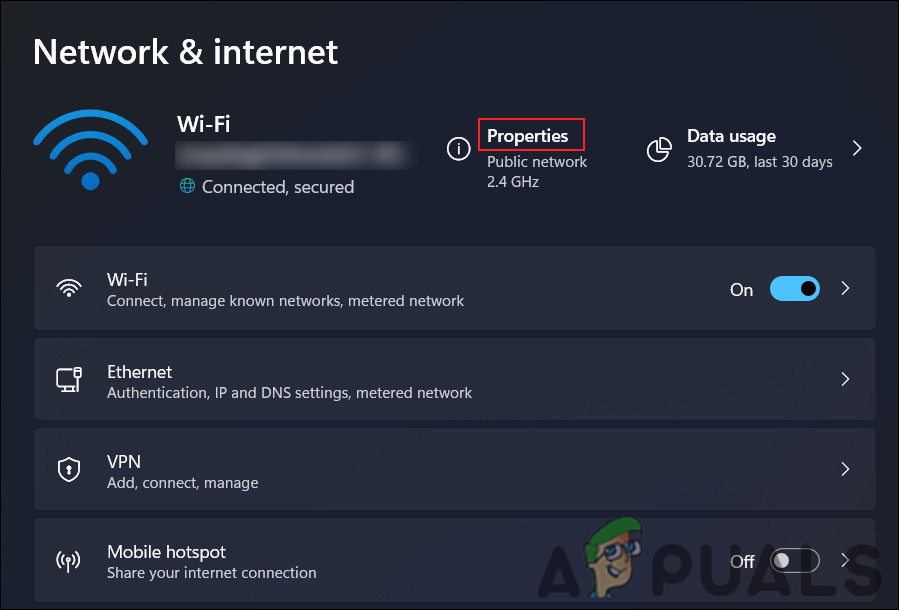Click the Mobile hotspot broadcast icon
The width and height of the screenshot is (899, 610).
coord(68,560)
